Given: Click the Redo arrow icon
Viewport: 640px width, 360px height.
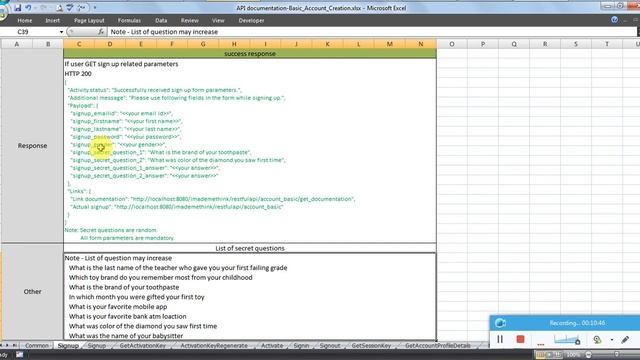Looking at the screenshot, I should click(x=43, y=8).
